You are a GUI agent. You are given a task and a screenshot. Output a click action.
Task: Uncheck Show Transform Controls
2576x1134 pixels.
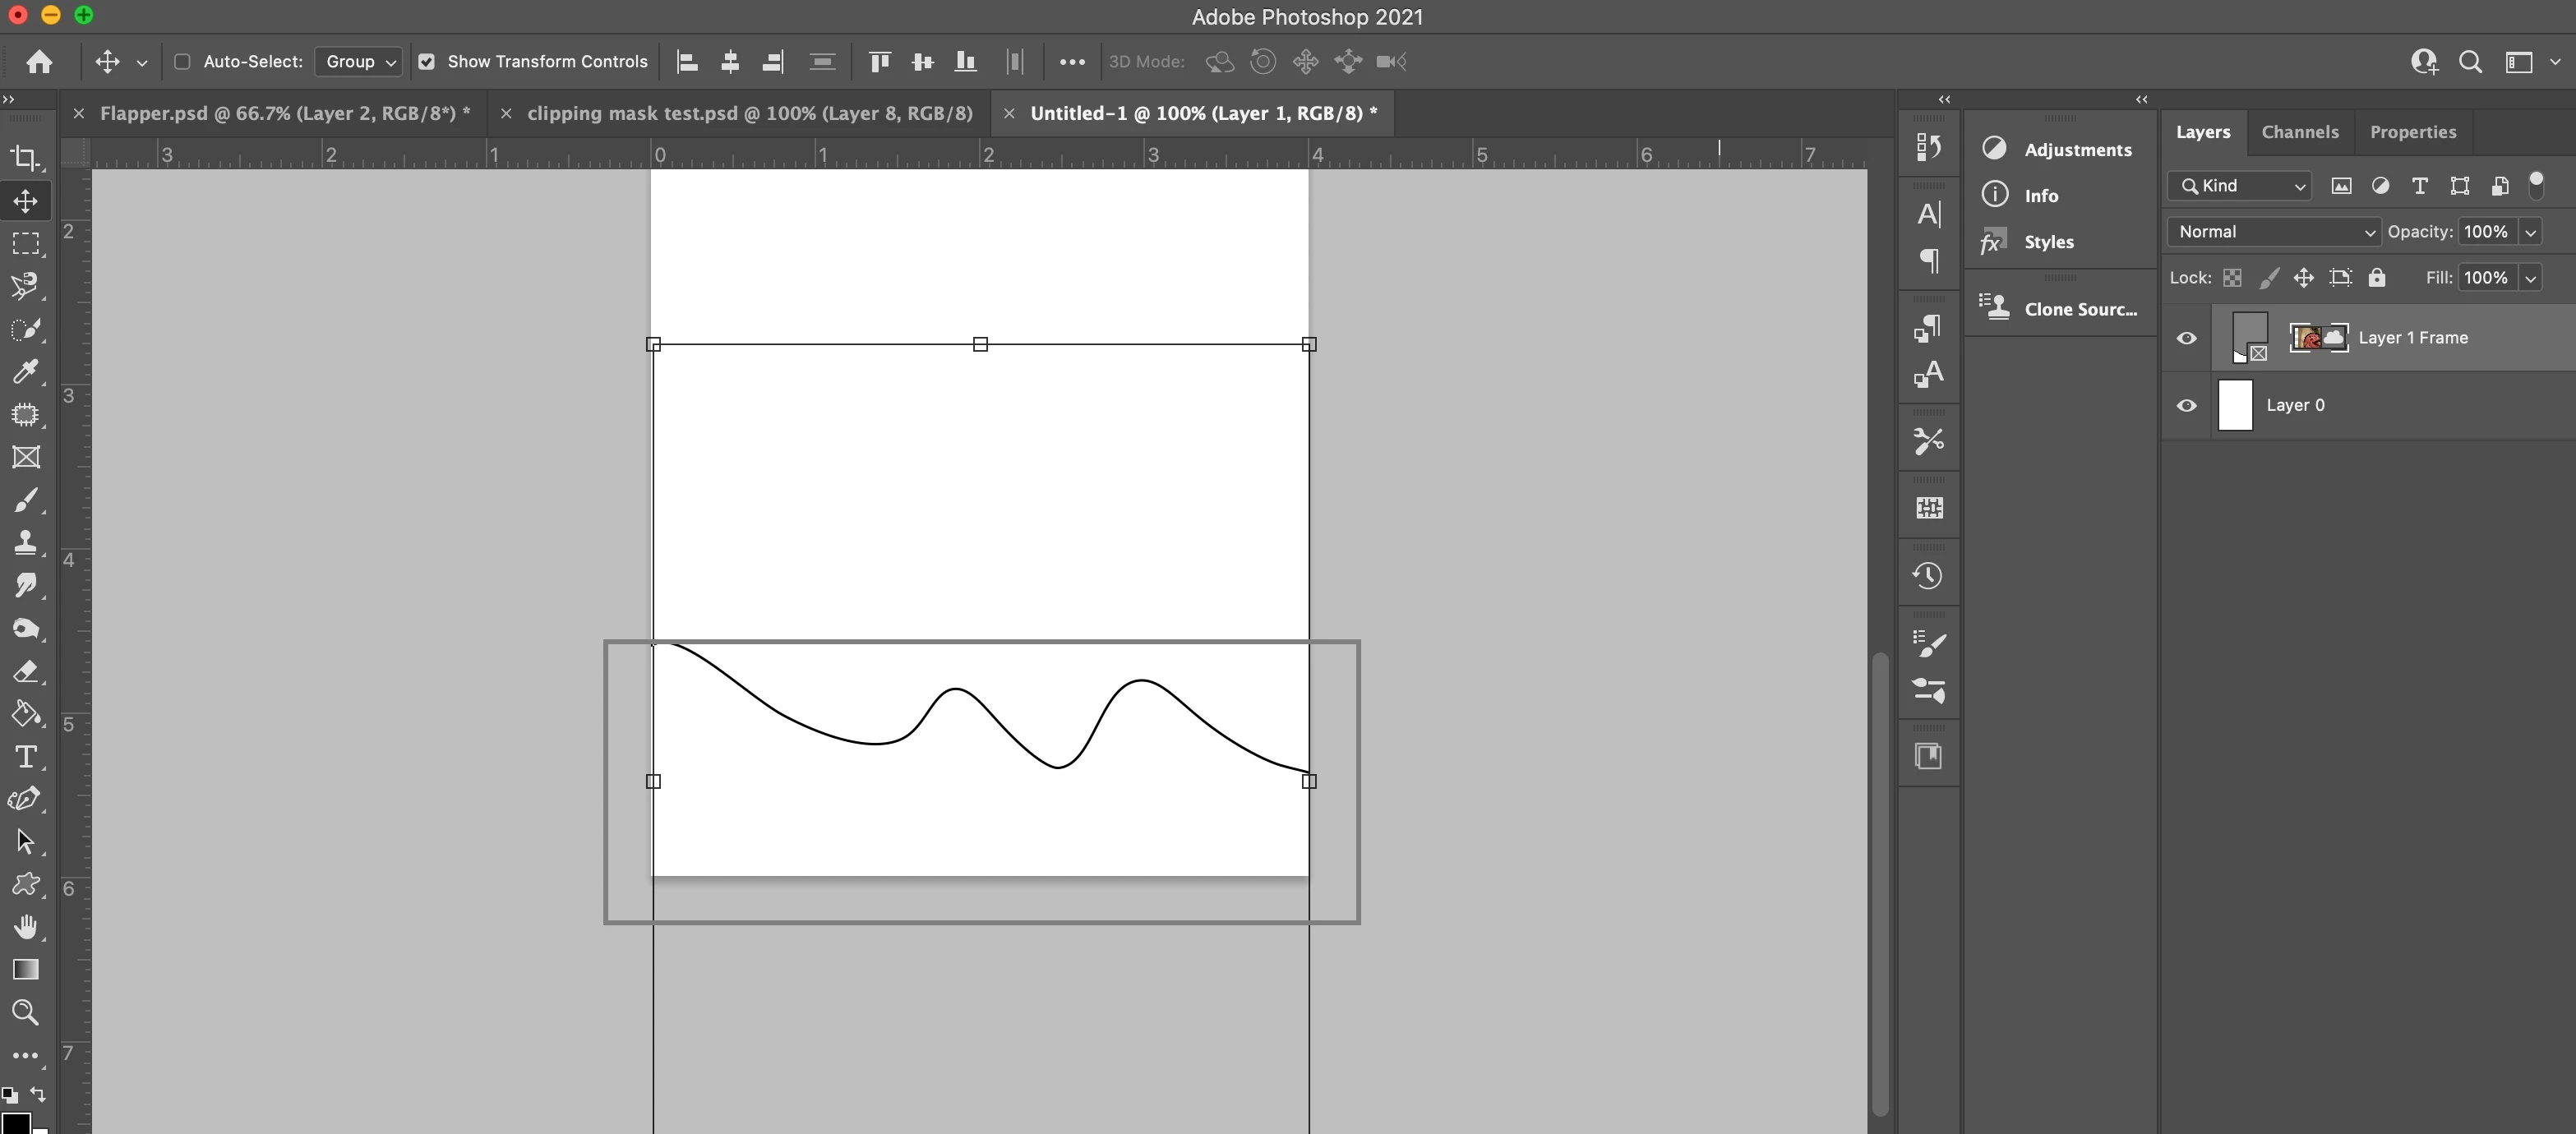click(427, 62)
